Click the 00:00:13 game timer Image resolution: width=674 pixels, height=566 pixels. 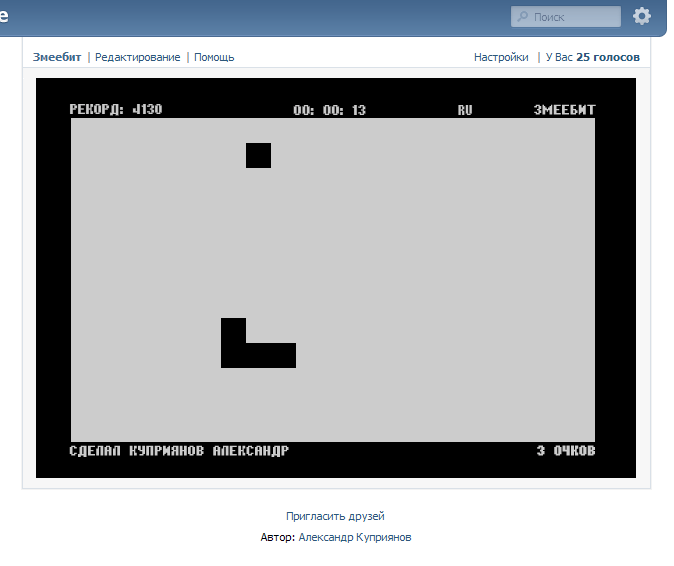point(329,110)
